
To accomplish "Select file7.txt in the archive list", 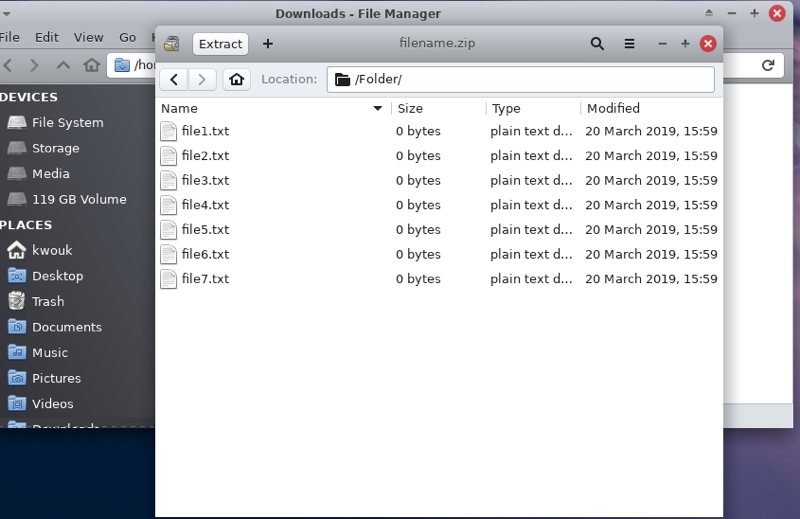I will click(205, 279).
